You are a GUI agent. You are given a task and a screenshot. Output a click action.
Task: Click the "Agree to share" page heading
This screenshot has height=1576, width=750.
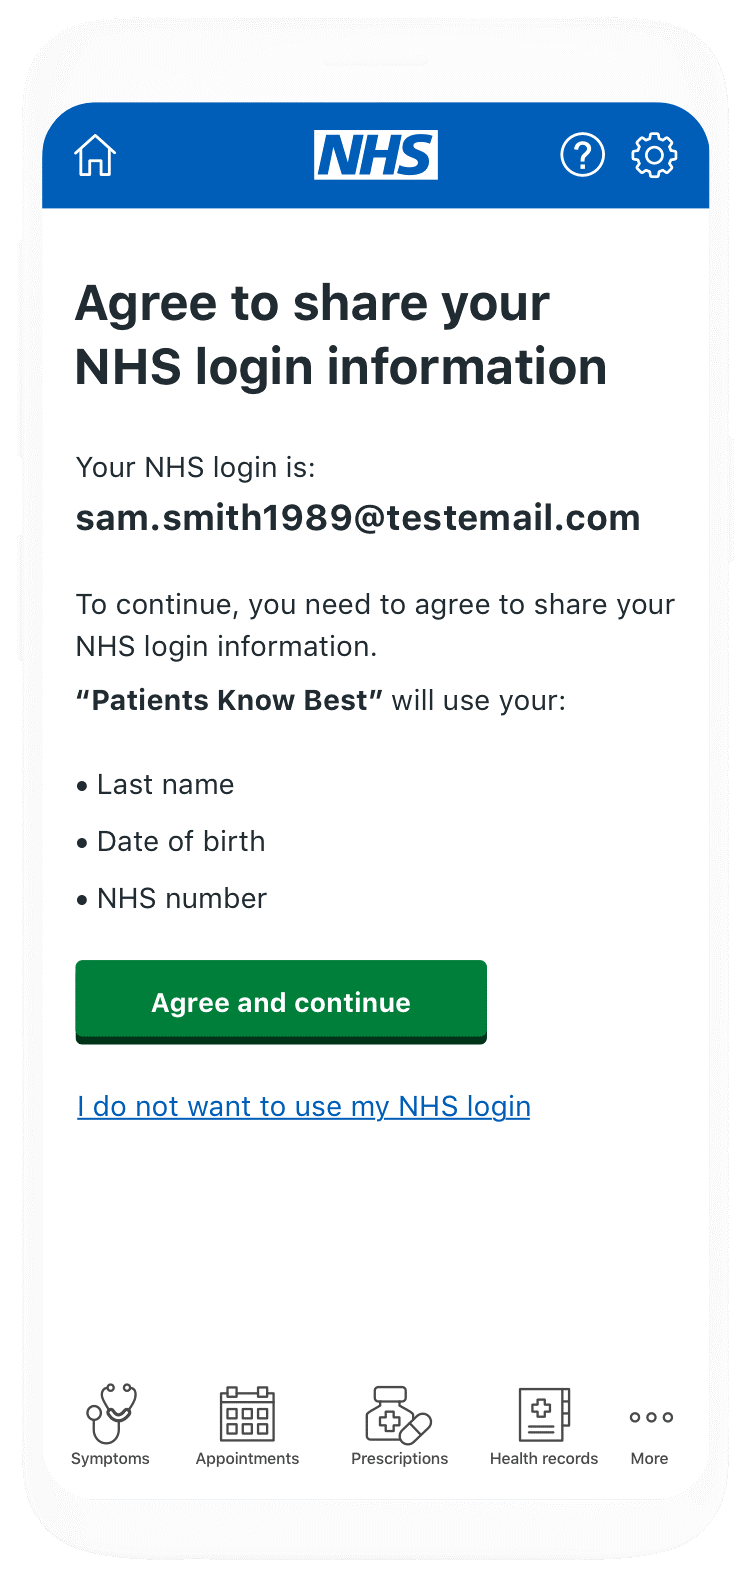[x=341, y=335]
